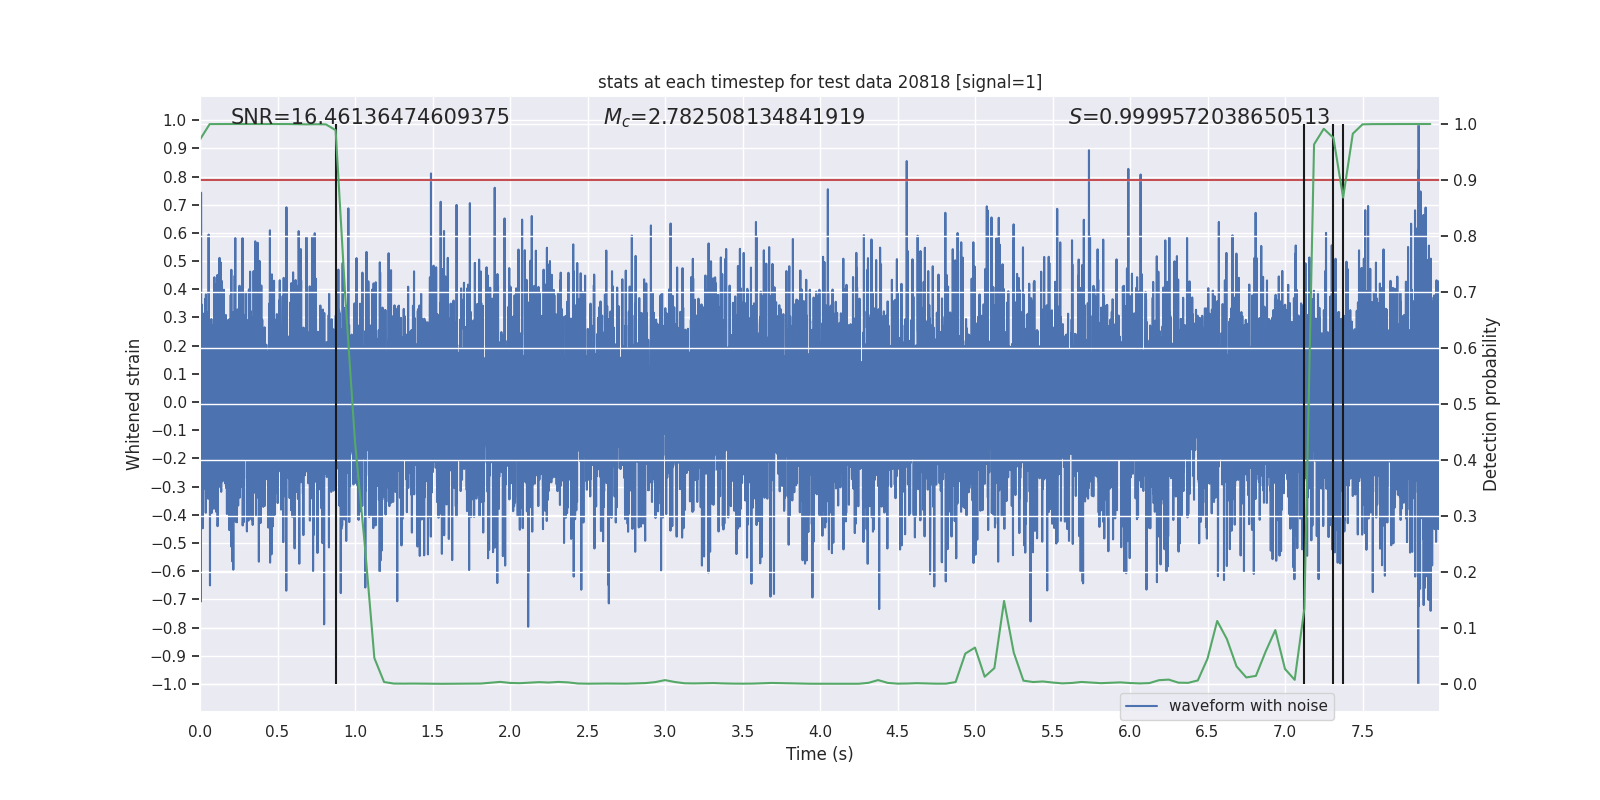Click the −0.9 Whitened strain tick label
Screen dimensions: 1600x800
169,656
